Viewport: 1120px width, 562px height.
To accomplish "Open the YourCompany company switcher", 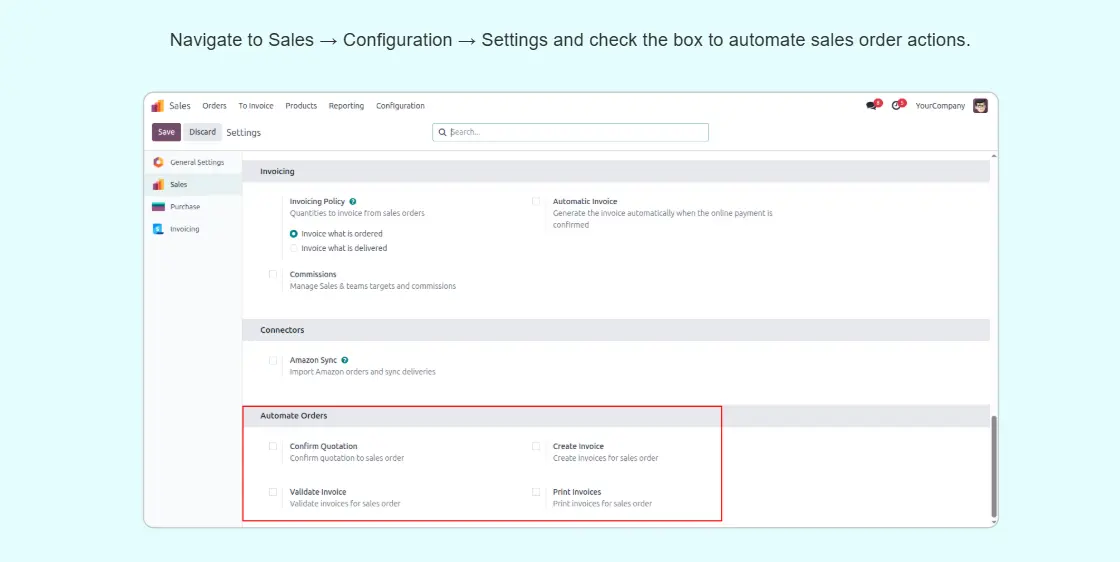I will click(940, 106).
